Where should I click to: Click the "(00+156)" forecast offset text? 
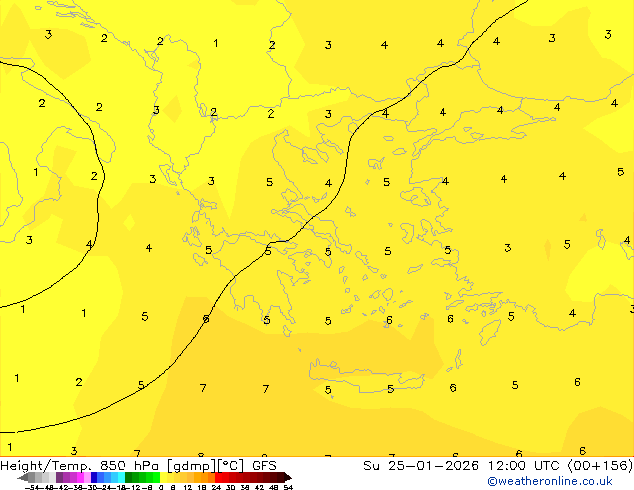pos(600,466)
